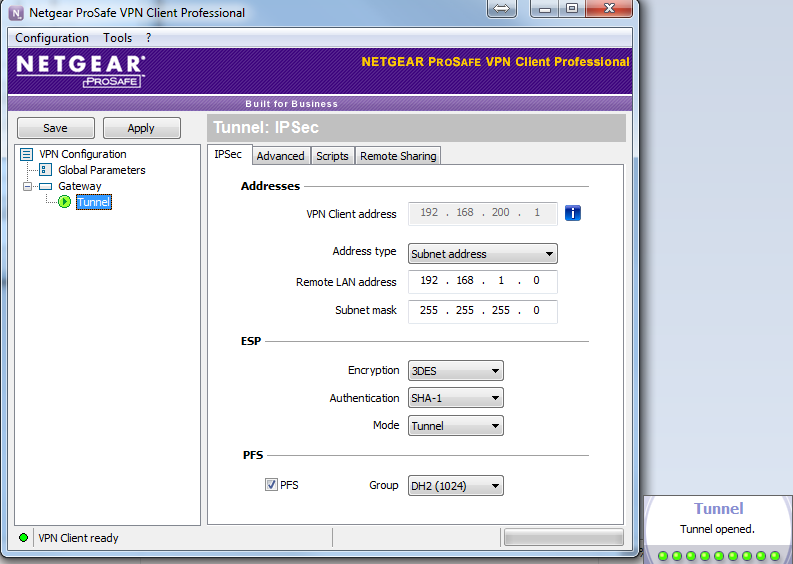The height and width of the screenshot is (564, 793).
Task: Collapse the Gateway tree node
Action: [27, 186]
